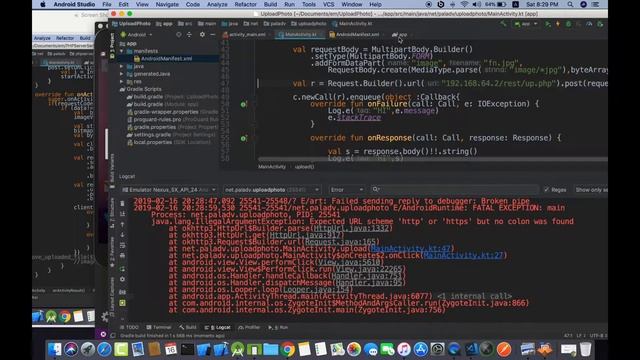The image size is (640, 360).
Task: Click the collapse all icon in Project panel
Action: click(x=189, y=35)
